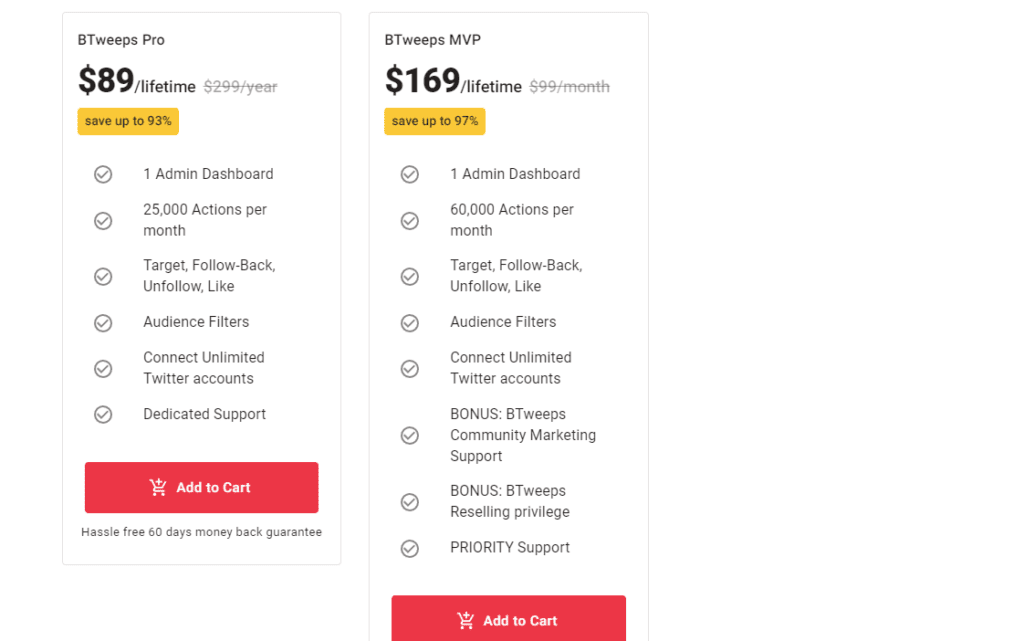Click the checkmark next to Target, Follow-Back, Unfollow, Like on Pro
Image resolution: width=1024 pixels, height=641 pixels.
coord(103,276)
